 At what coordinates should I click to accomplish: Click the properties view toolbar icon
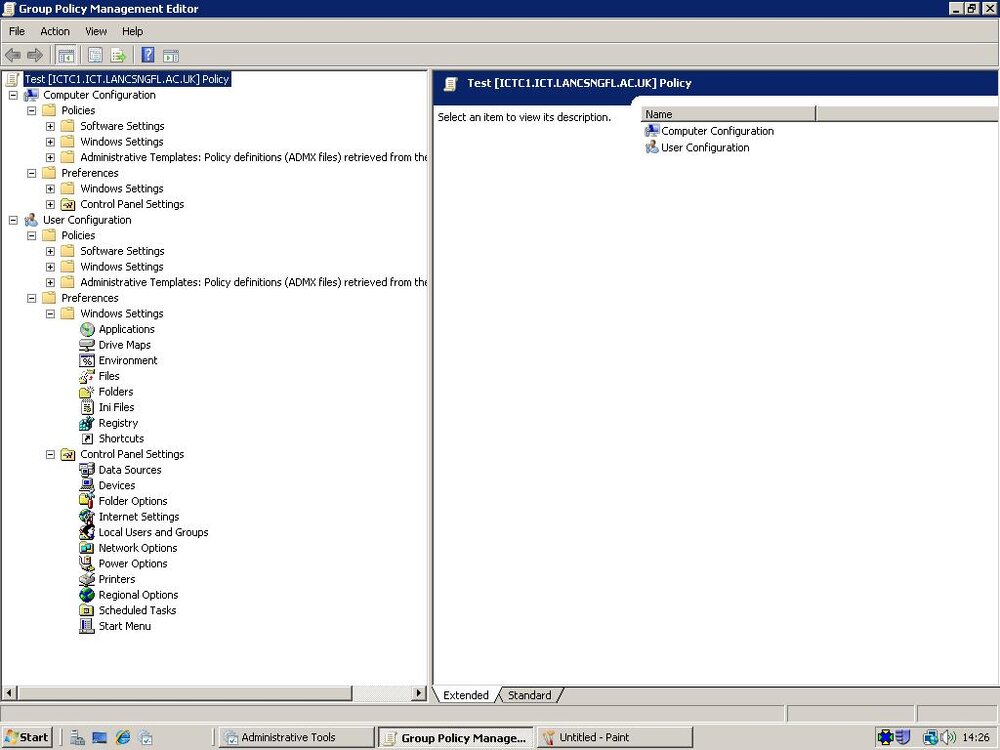95,55
